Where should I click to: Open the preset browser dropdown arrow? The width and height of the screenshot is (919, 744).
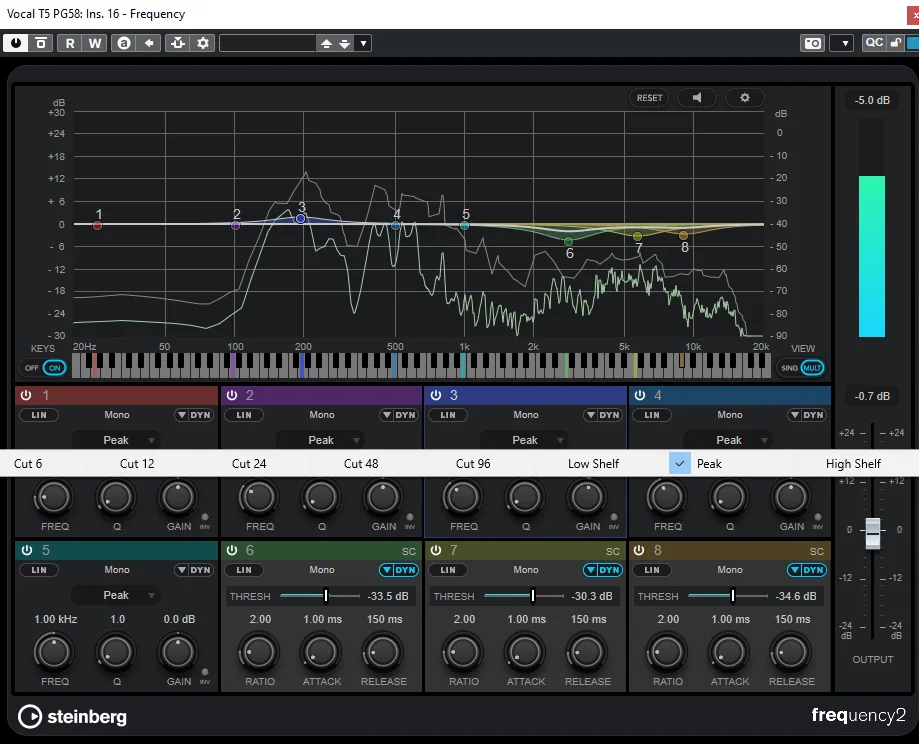364,43
